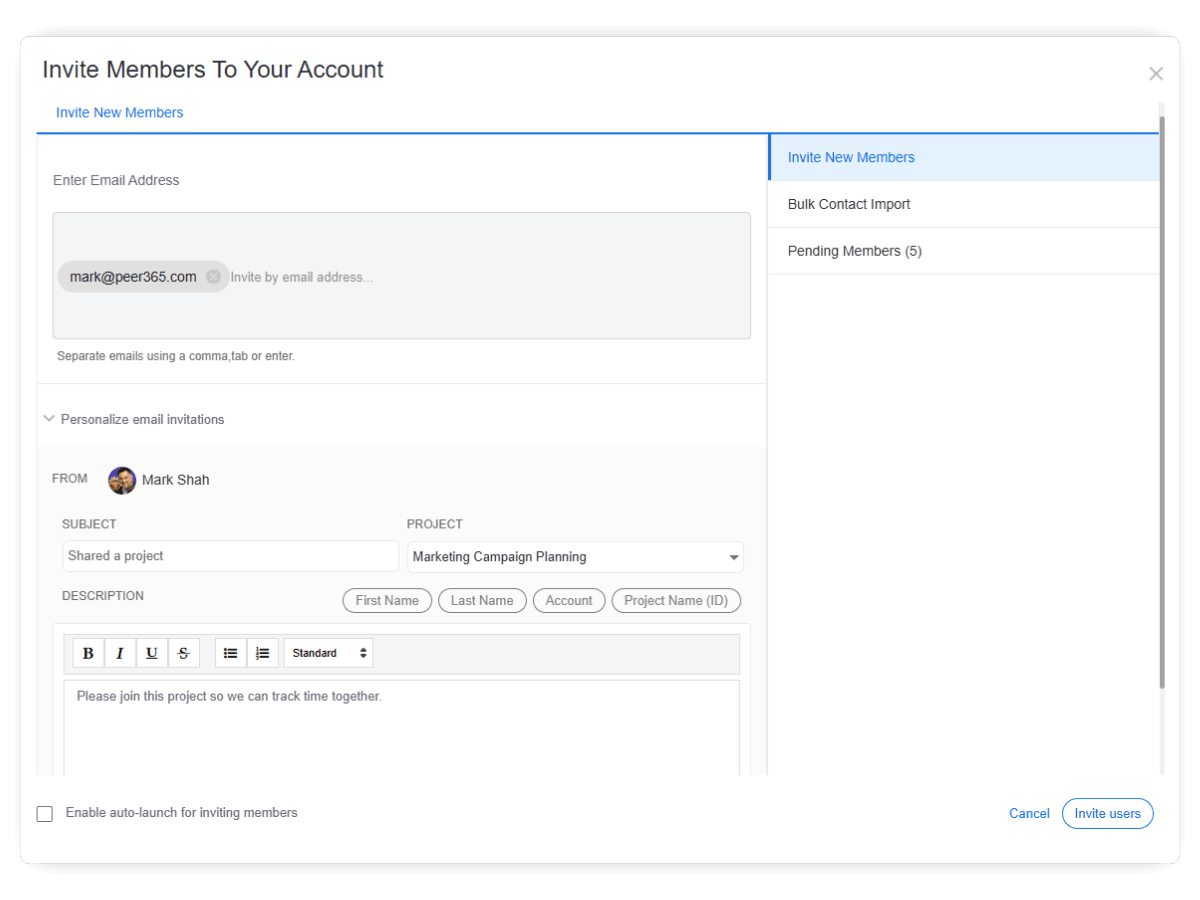The height and width of the screenshot is (900, 1200).
Task: Select Invite New Members in side menu
Action: click(x=963, y=157)
